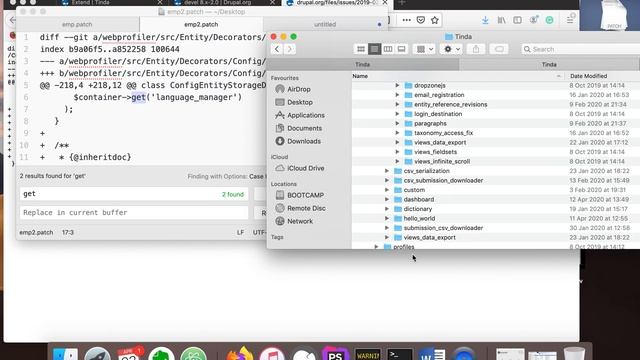The height and width of the screenshot is (360, 640).
Task: Switch to the untitled editor tab
Action: coord(325,24)
